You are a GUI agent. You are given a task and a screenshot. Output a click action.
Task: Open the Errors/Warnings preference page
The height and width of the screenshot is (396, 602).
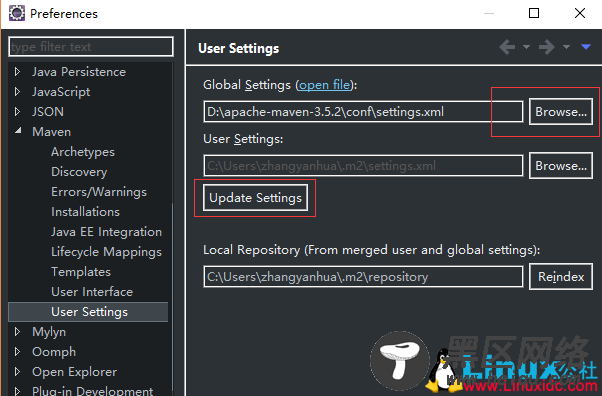[99, 192]
